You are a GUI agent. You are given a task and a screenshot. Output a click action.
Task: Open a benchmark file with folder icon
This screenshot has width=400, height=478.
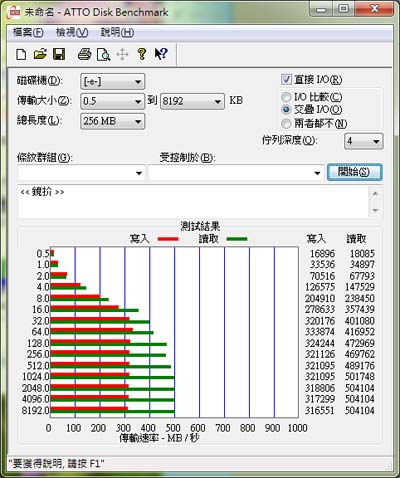[x=40, y=54]
